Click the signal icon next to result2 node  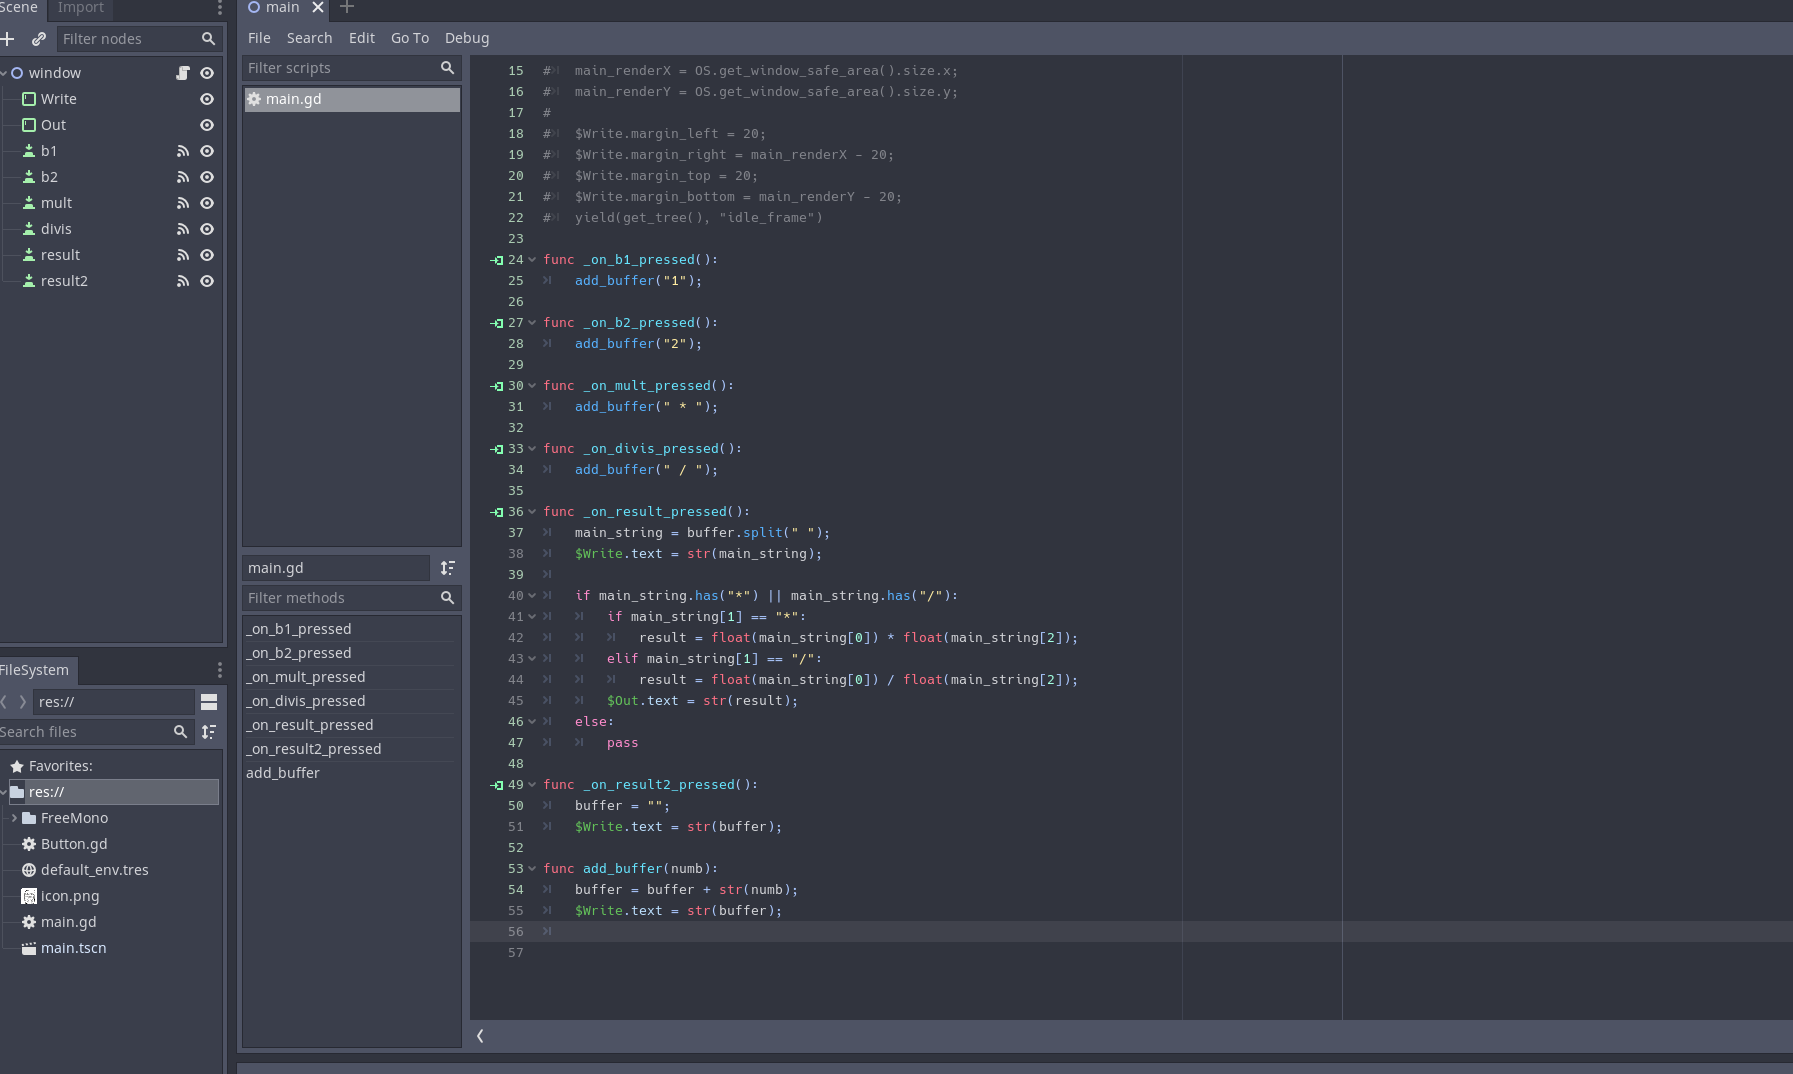point(183,281)
